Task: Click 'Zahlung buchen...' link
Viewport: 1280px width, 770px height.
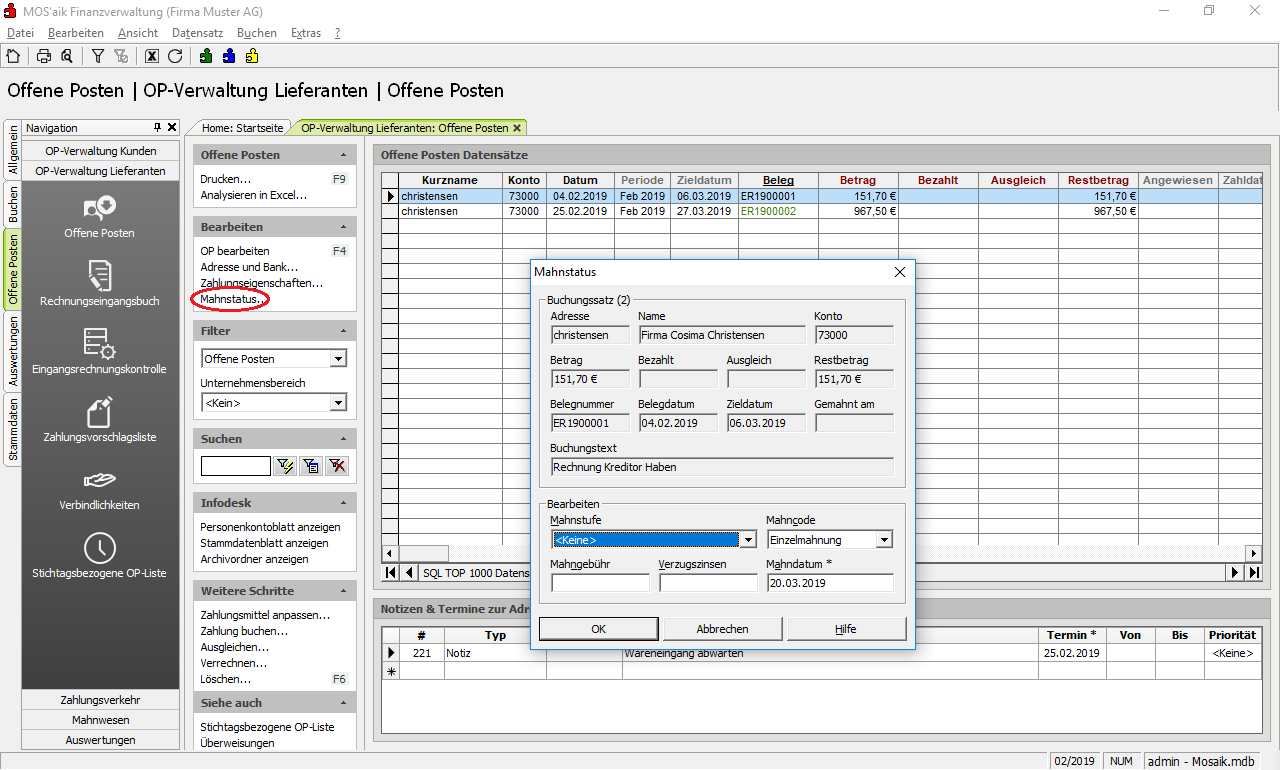Action: pos(244,631)
